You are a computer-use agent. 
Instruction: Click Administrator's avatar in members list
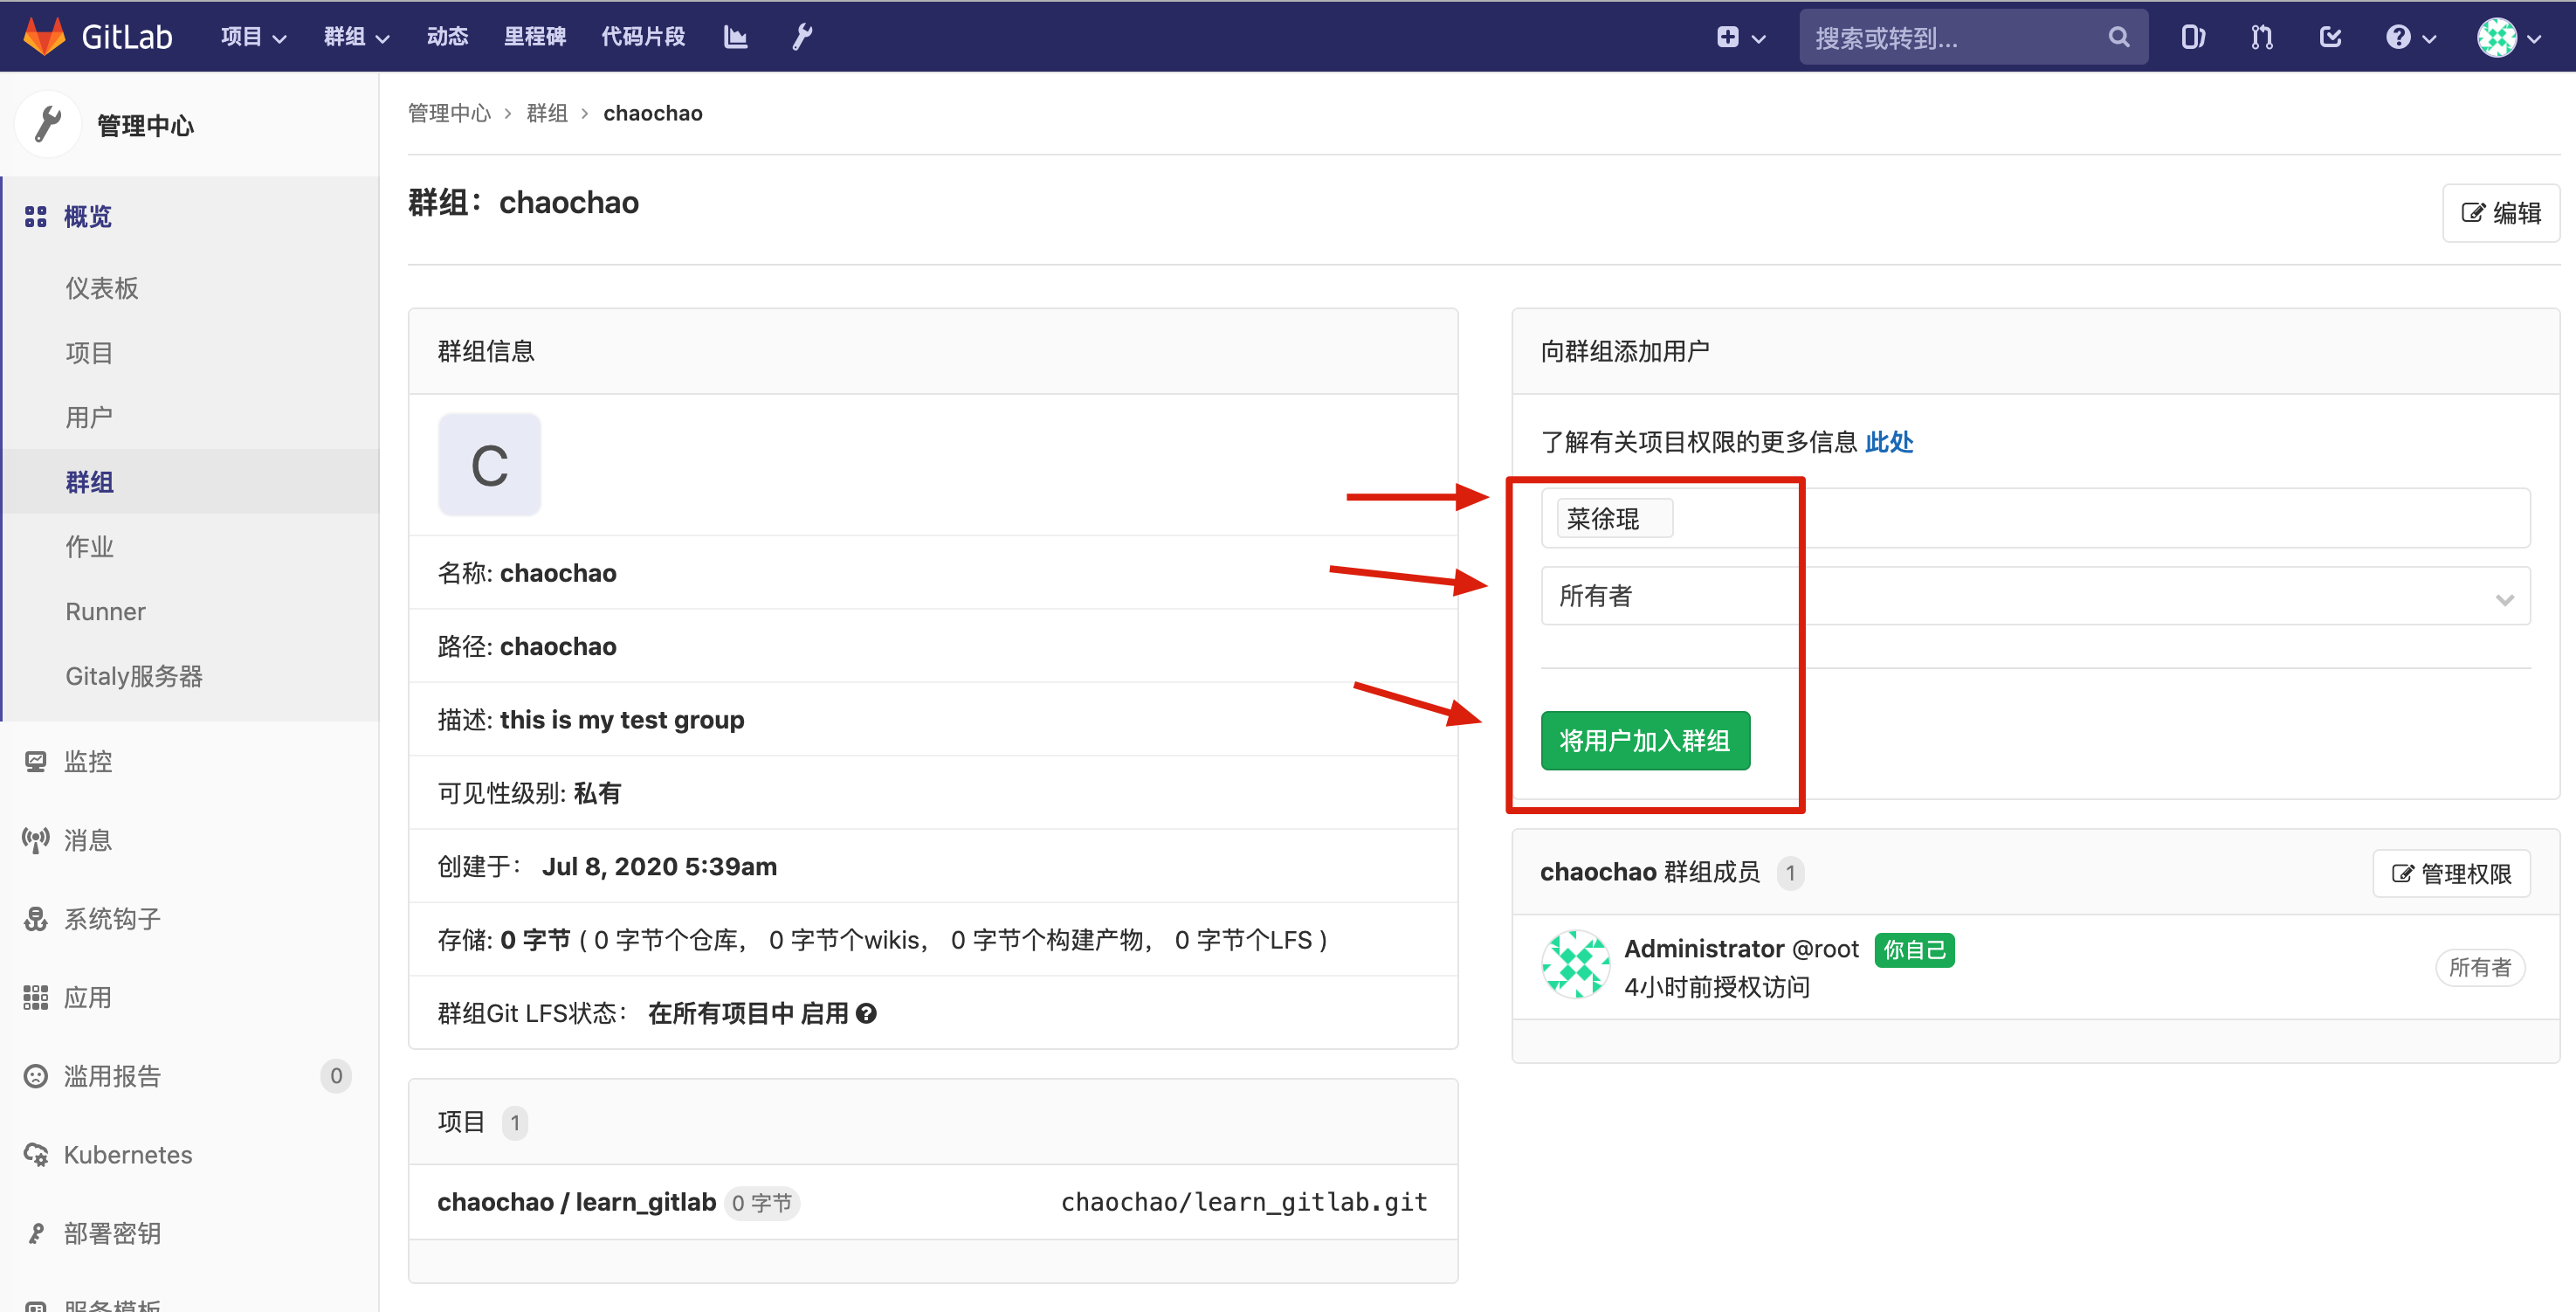(x=1575, y=965)
